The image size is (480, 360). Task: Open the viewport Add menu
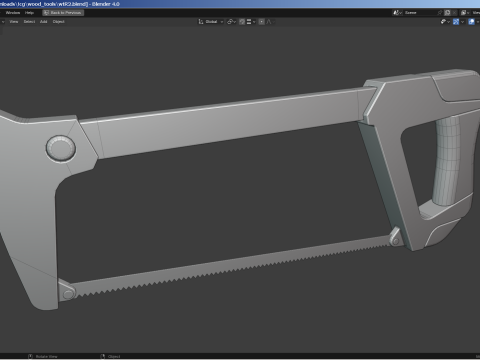pos(44,22)
